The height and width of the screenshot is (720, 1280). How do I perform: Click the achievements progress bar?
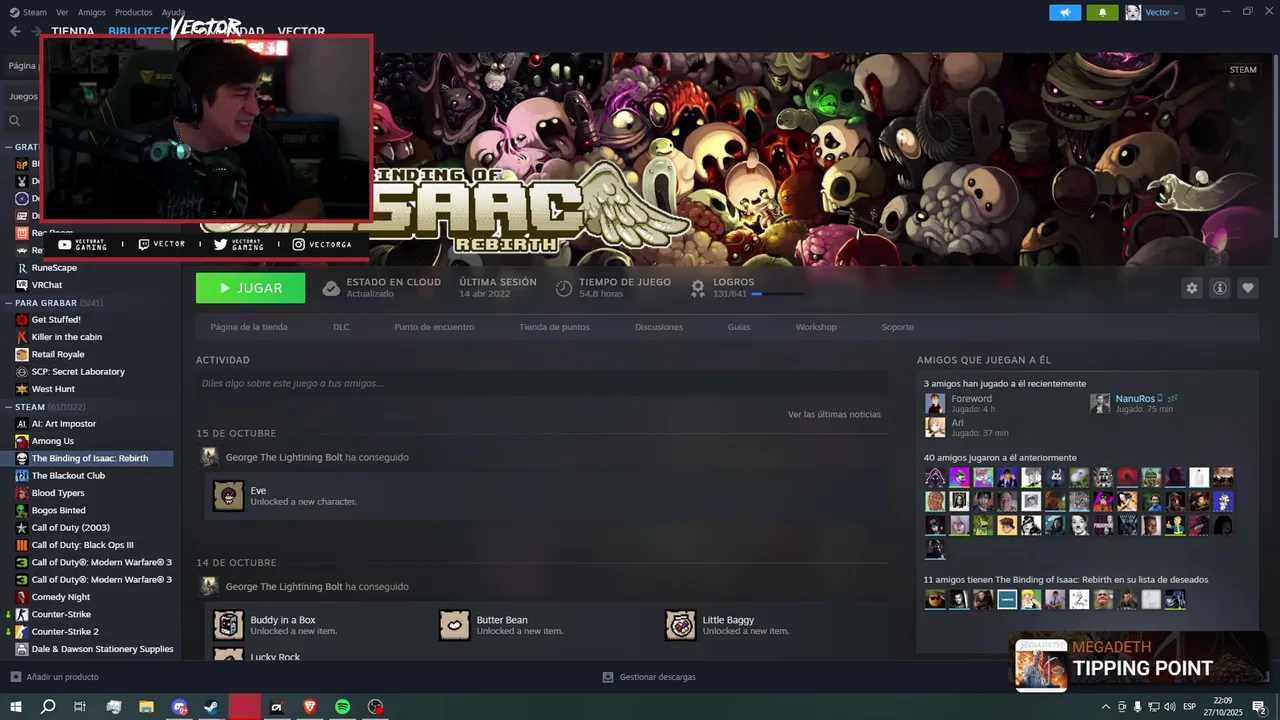click(777, 295)
